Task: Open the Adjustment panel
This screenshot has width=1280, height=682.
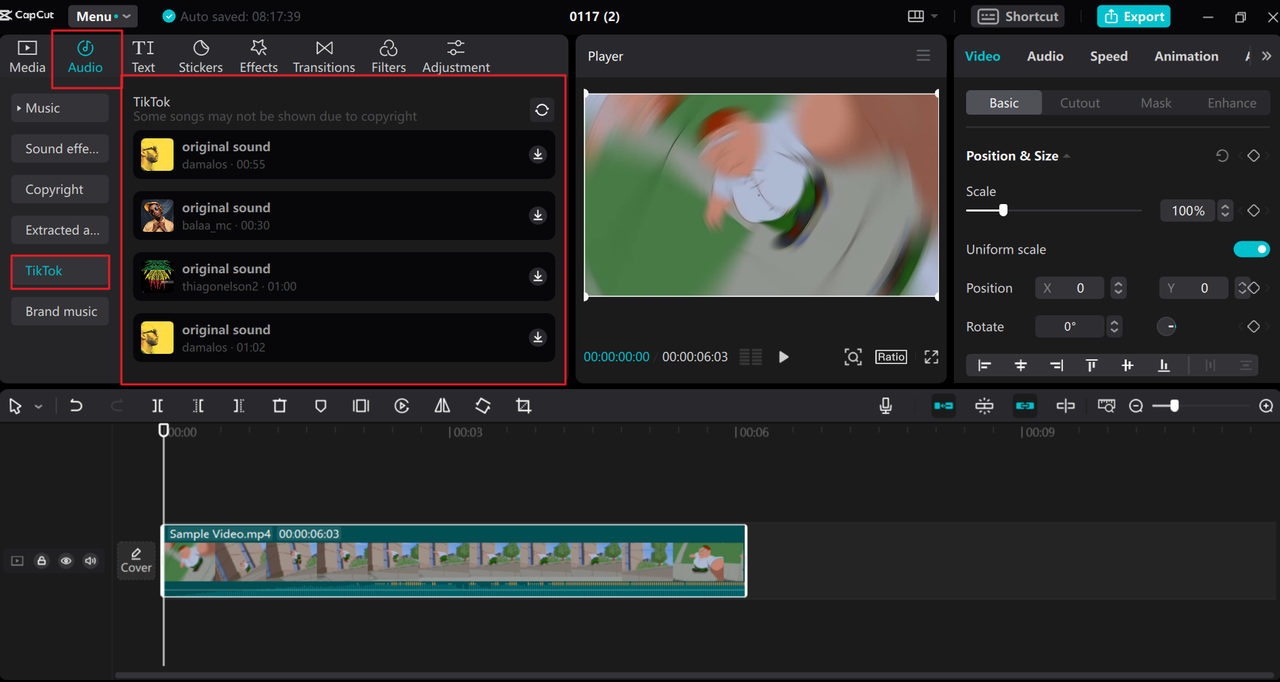Action: click(x=456, y=56)
